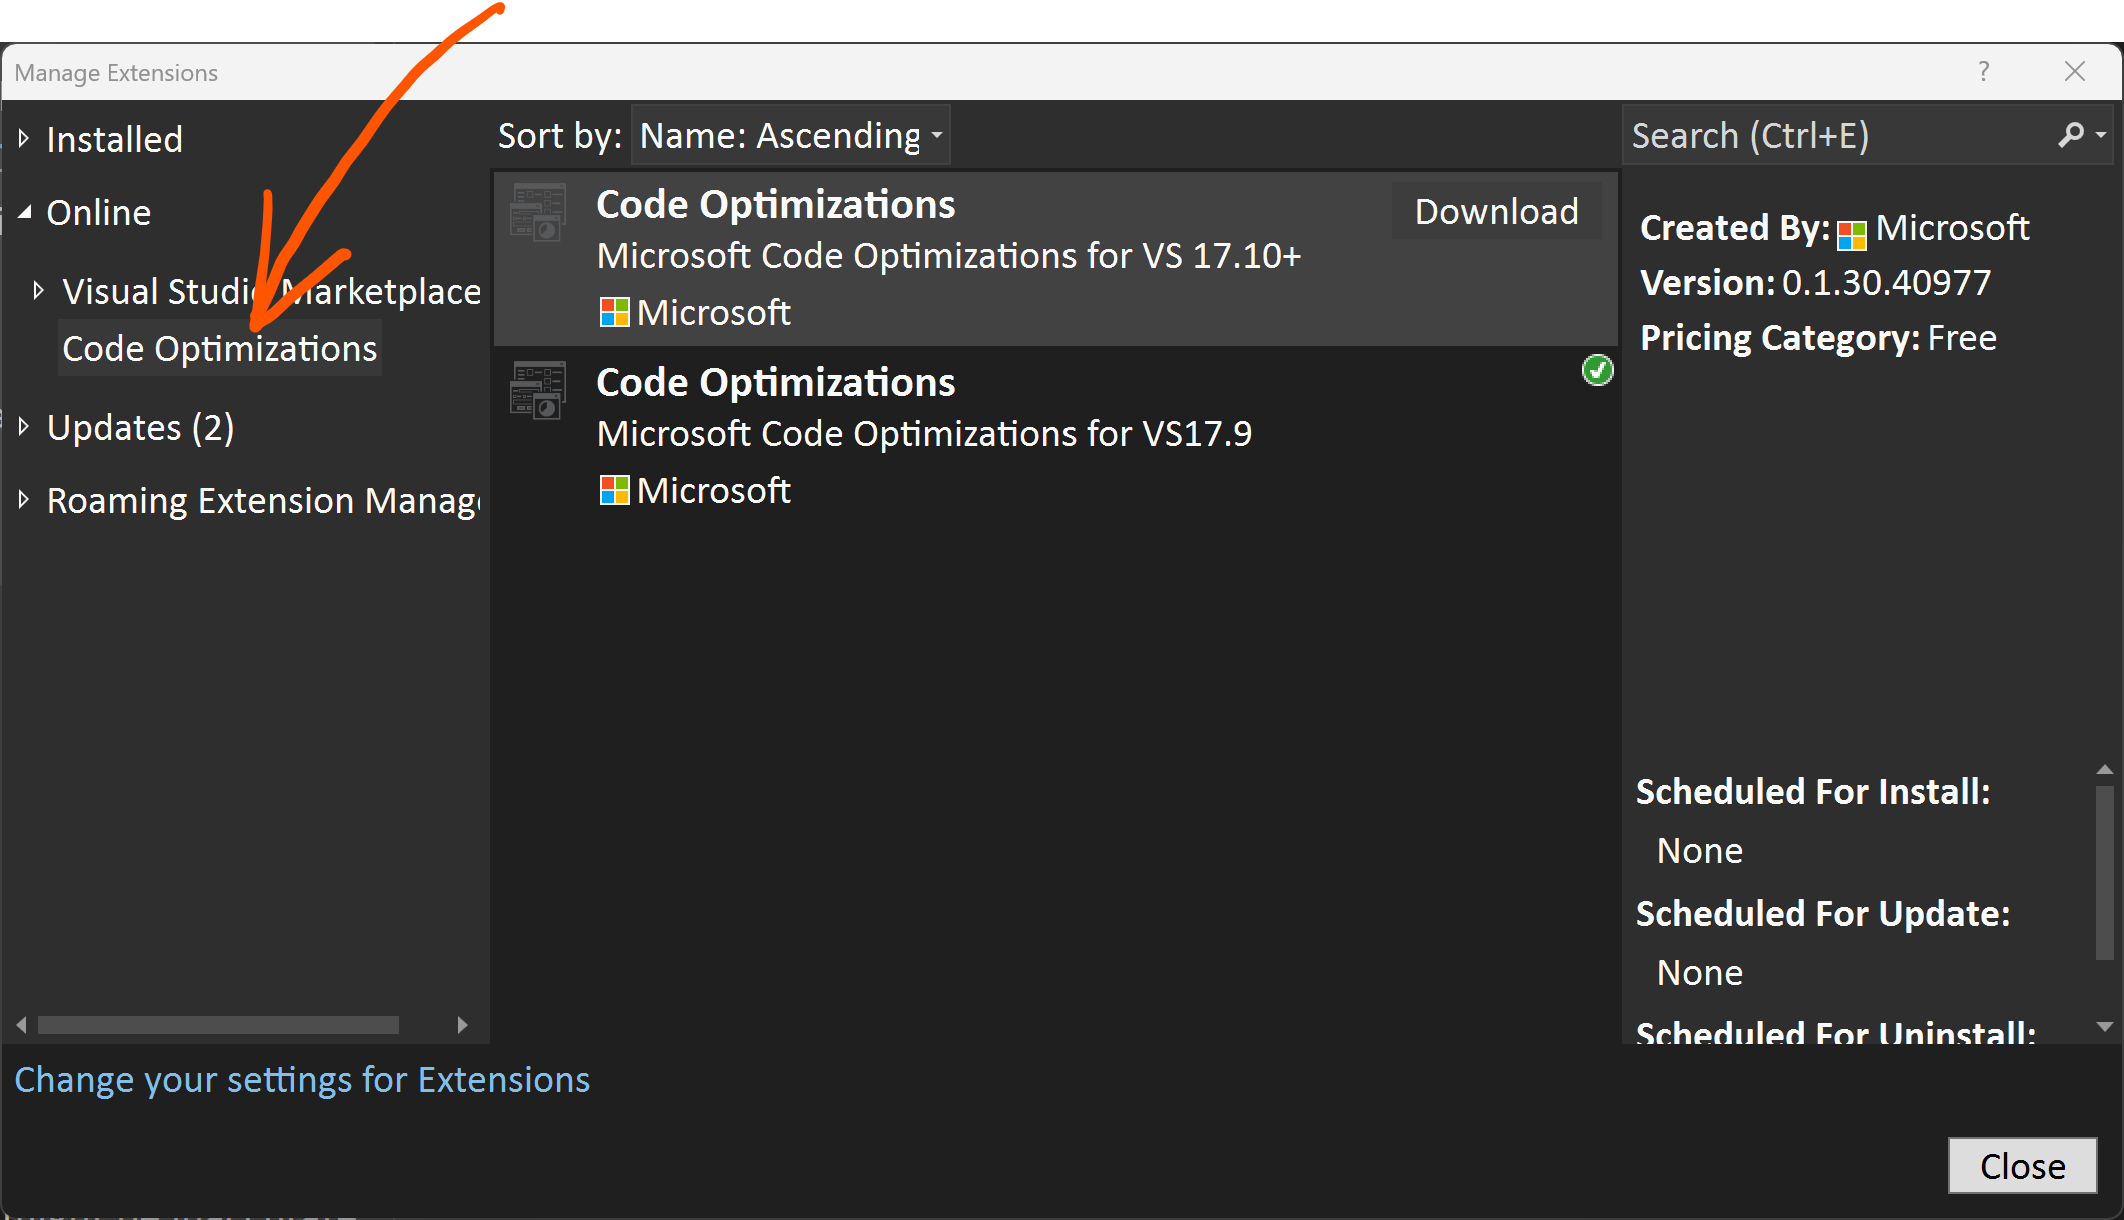The height and width of the screenshot is (1220, 2124).
Task: Click the details pane vertical scrollbar thumb
Action: [2105, 872]
